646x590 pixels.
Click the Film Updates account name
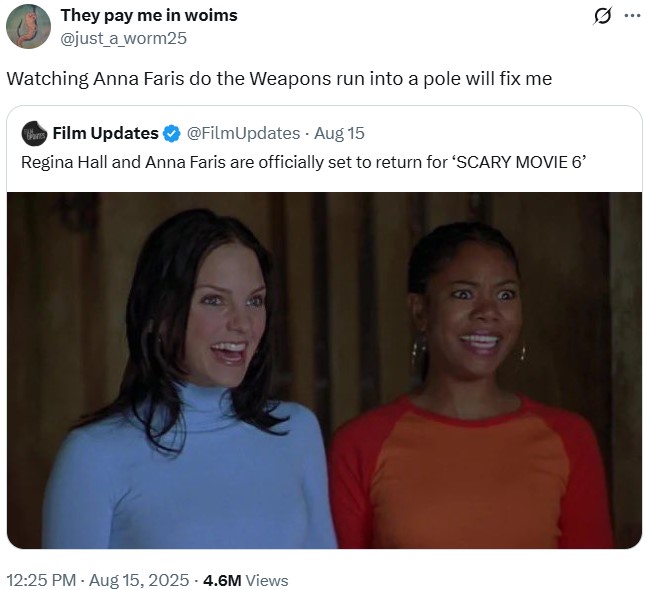pyautogui.click(x=105, y=133)
